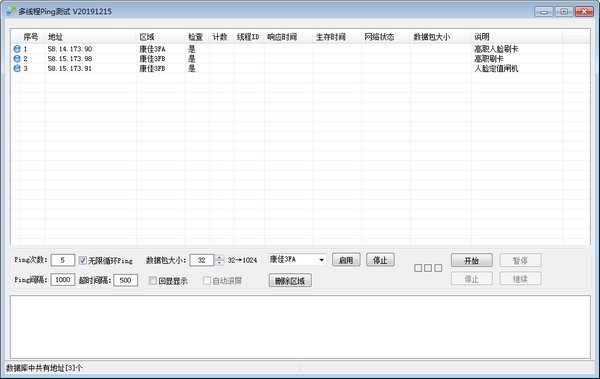Click the 超时间隔 input field showing 500

[126, 280]
